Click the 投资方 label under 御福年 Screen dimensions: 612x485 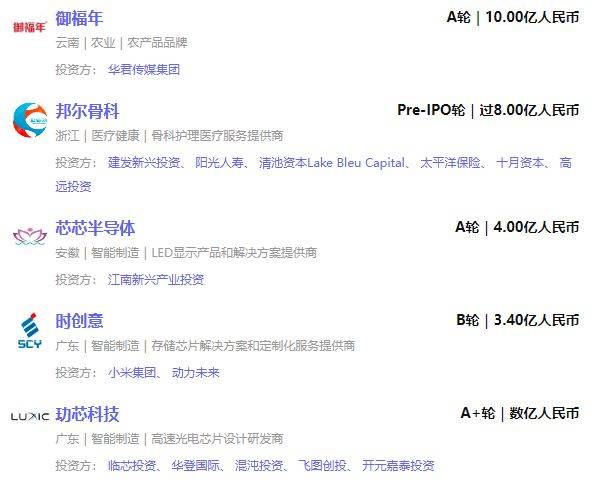pyautogui.click(x=76, y=70)
